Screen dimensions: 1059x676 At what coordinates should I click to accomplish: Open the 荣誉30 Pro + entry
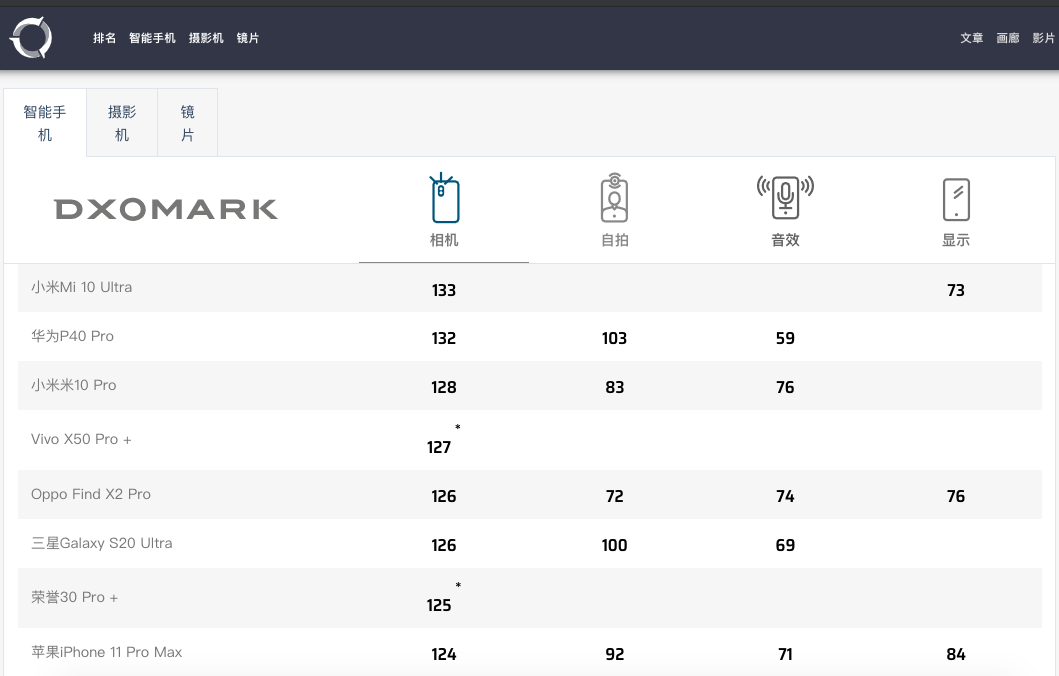point(74,597)
